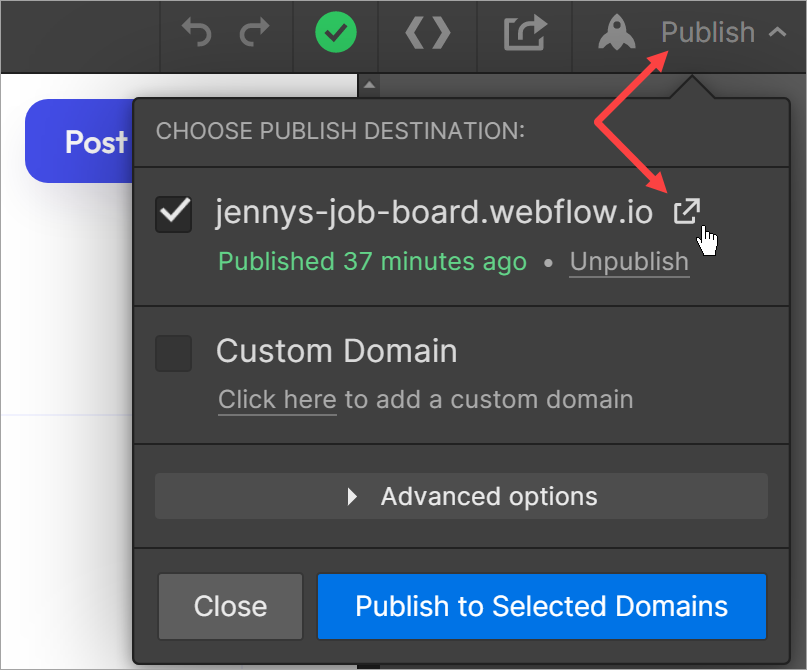Click the redo arrow icon

click(255, 32)
